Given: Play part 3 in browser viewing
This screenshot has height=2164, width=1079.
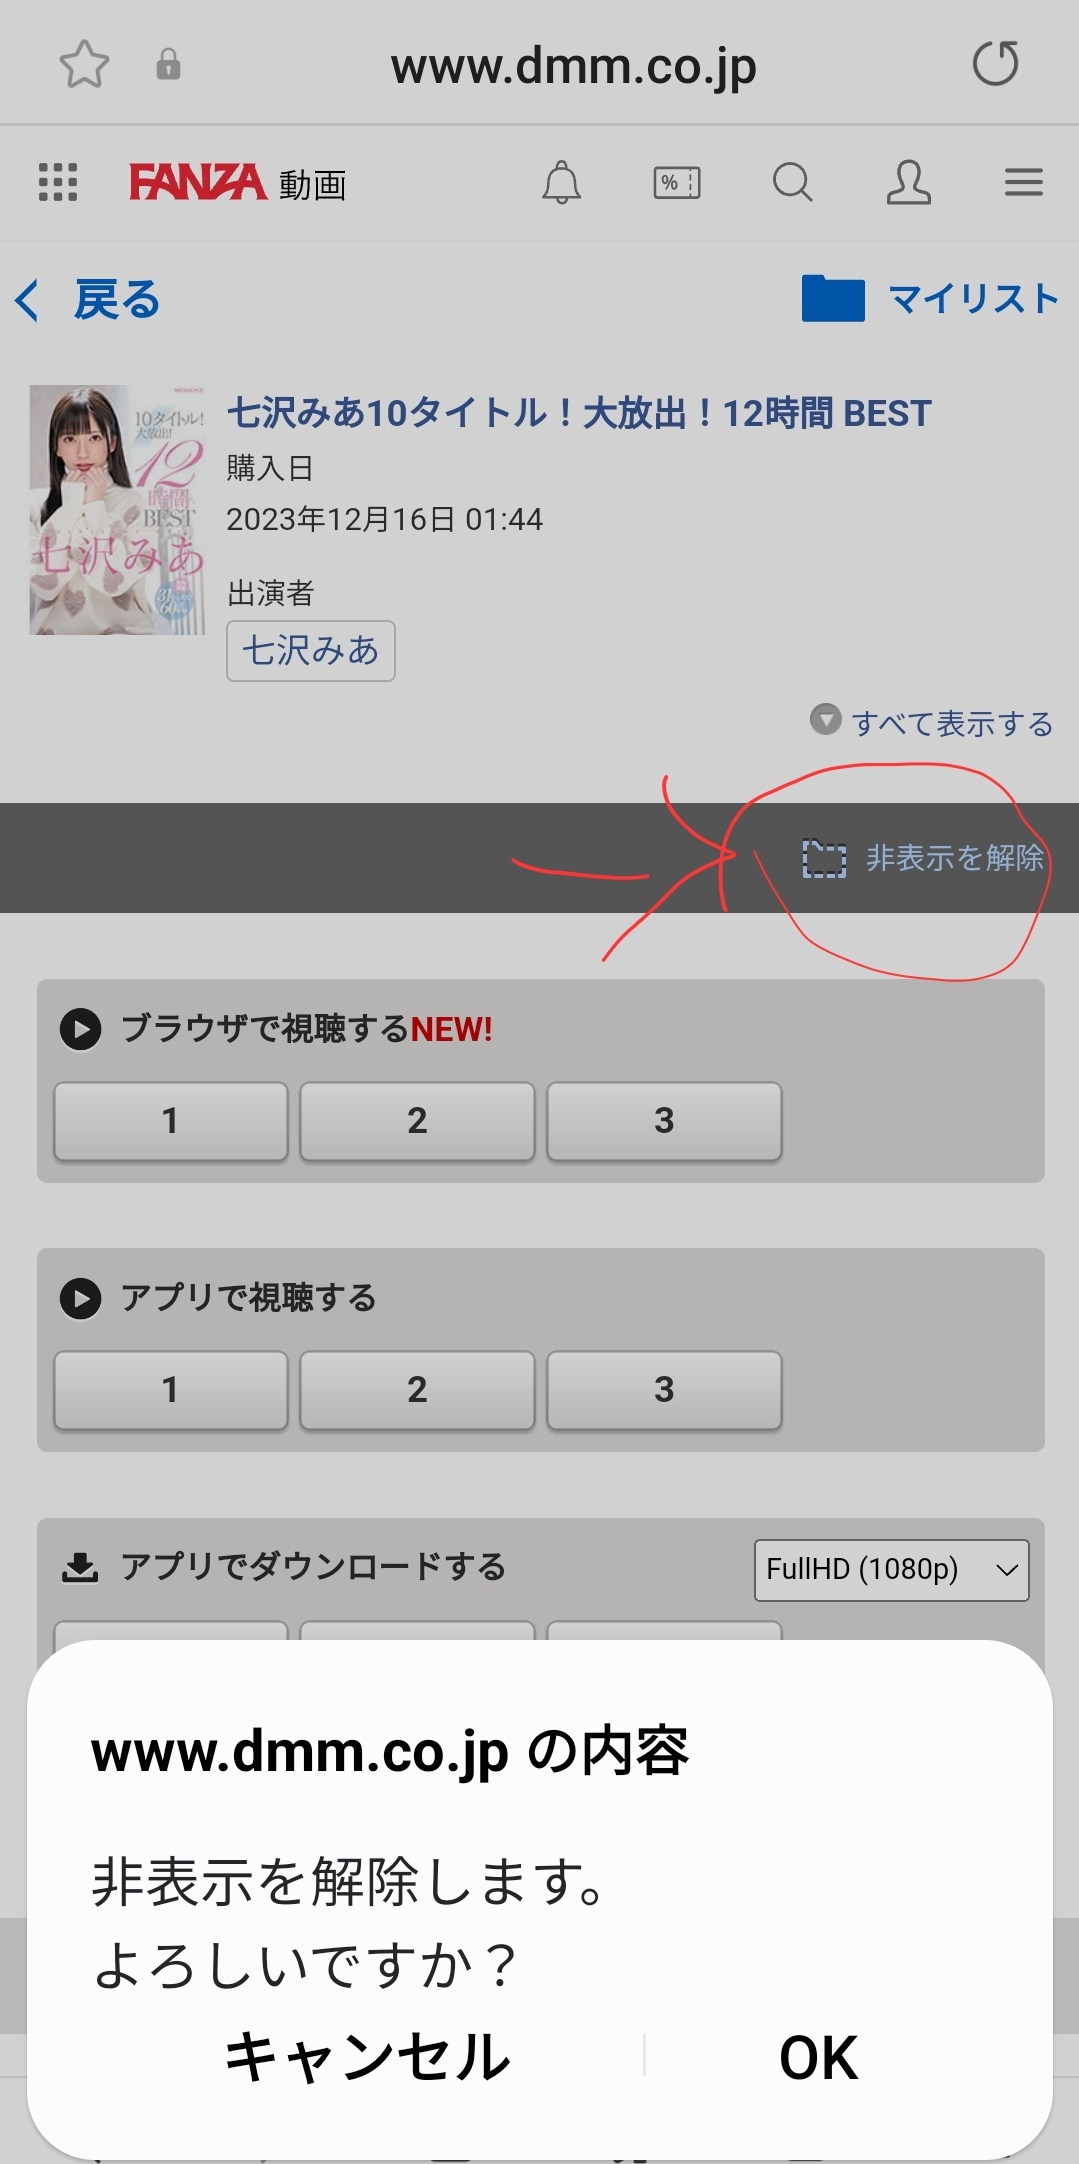Looking at the screenshot, I should pyautogui.click(x=664, y=1121).
